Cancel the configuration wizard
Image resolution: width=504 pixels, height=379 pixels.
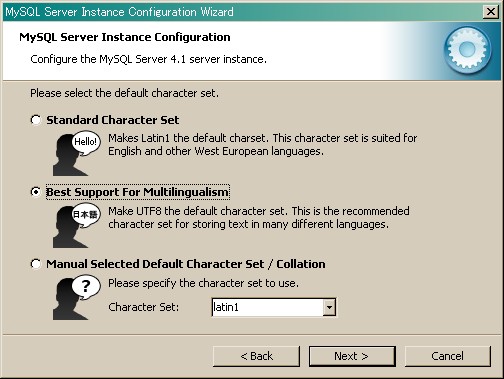tap(448, 356)
